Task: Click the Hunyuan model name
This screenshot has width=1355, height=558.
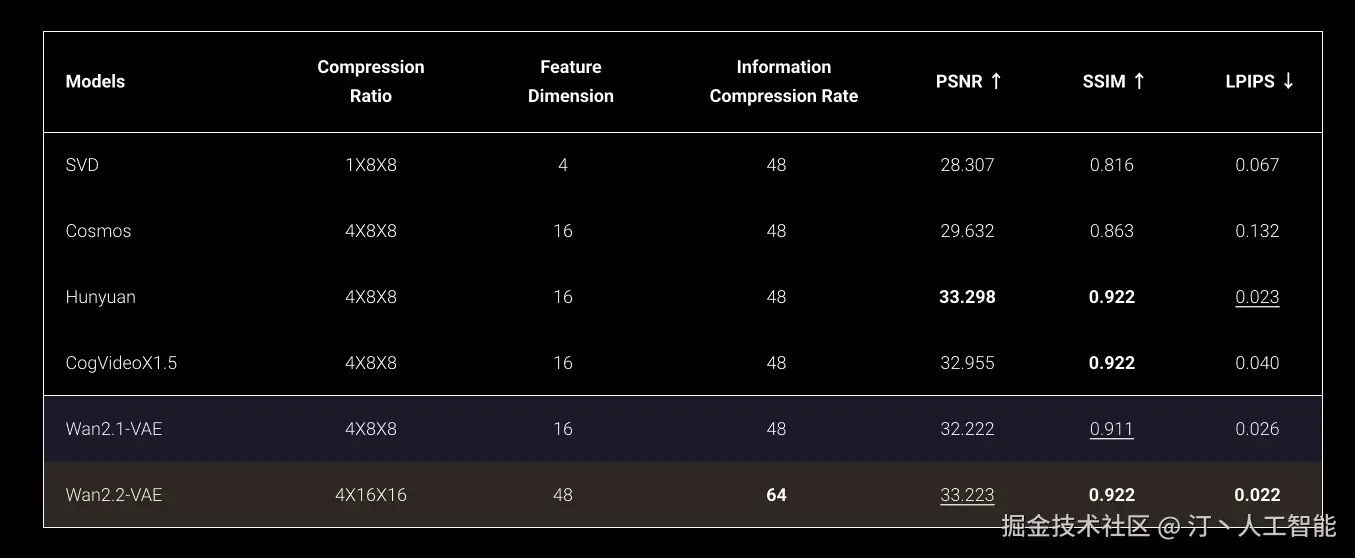Action: tap(100, 297)
